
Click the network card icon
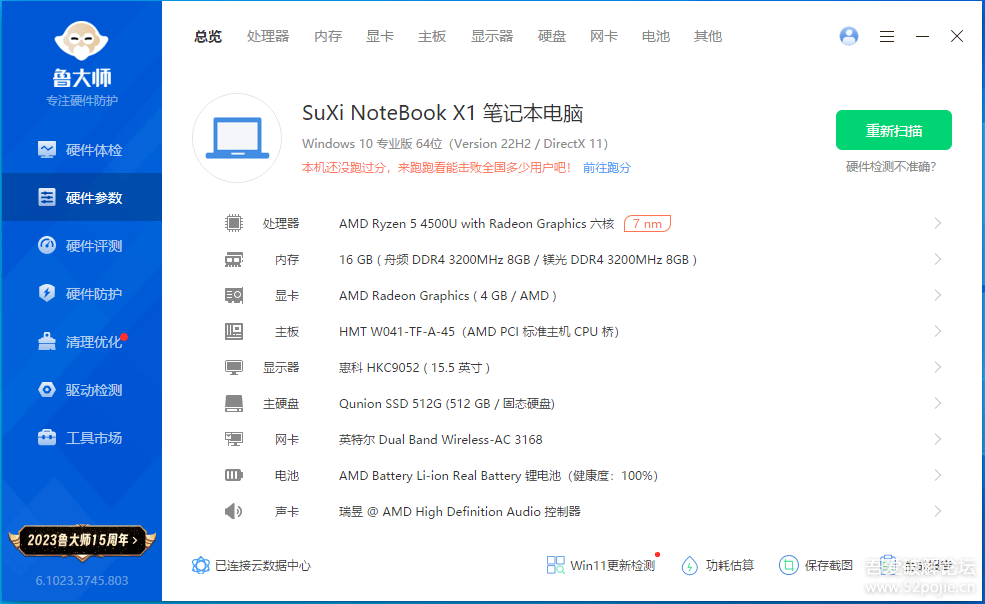point(234,439)
